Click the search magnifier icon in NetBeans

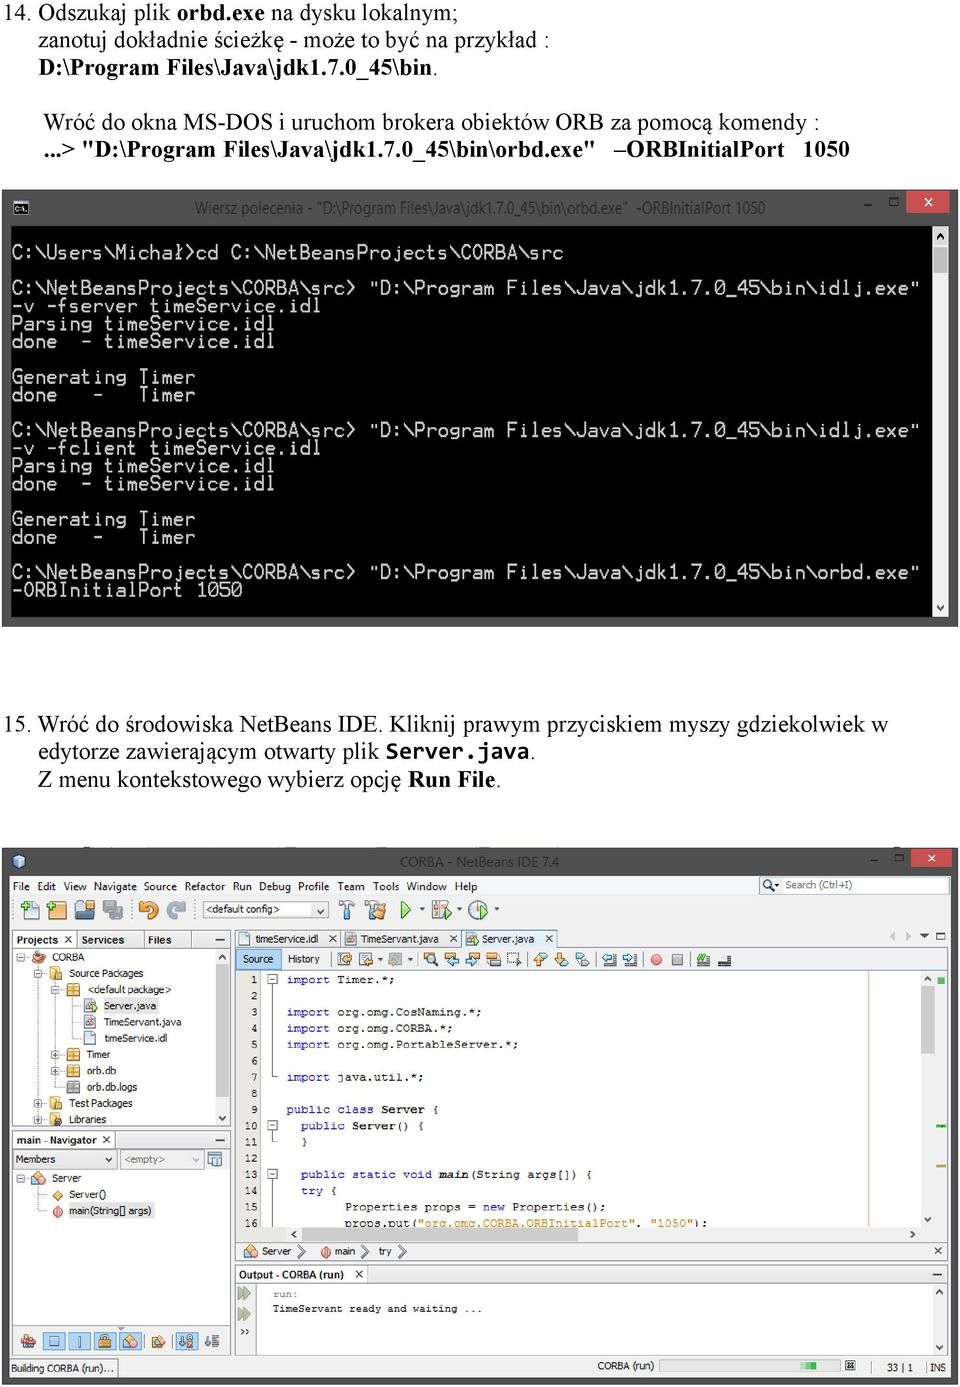click(x=769, y=885)
